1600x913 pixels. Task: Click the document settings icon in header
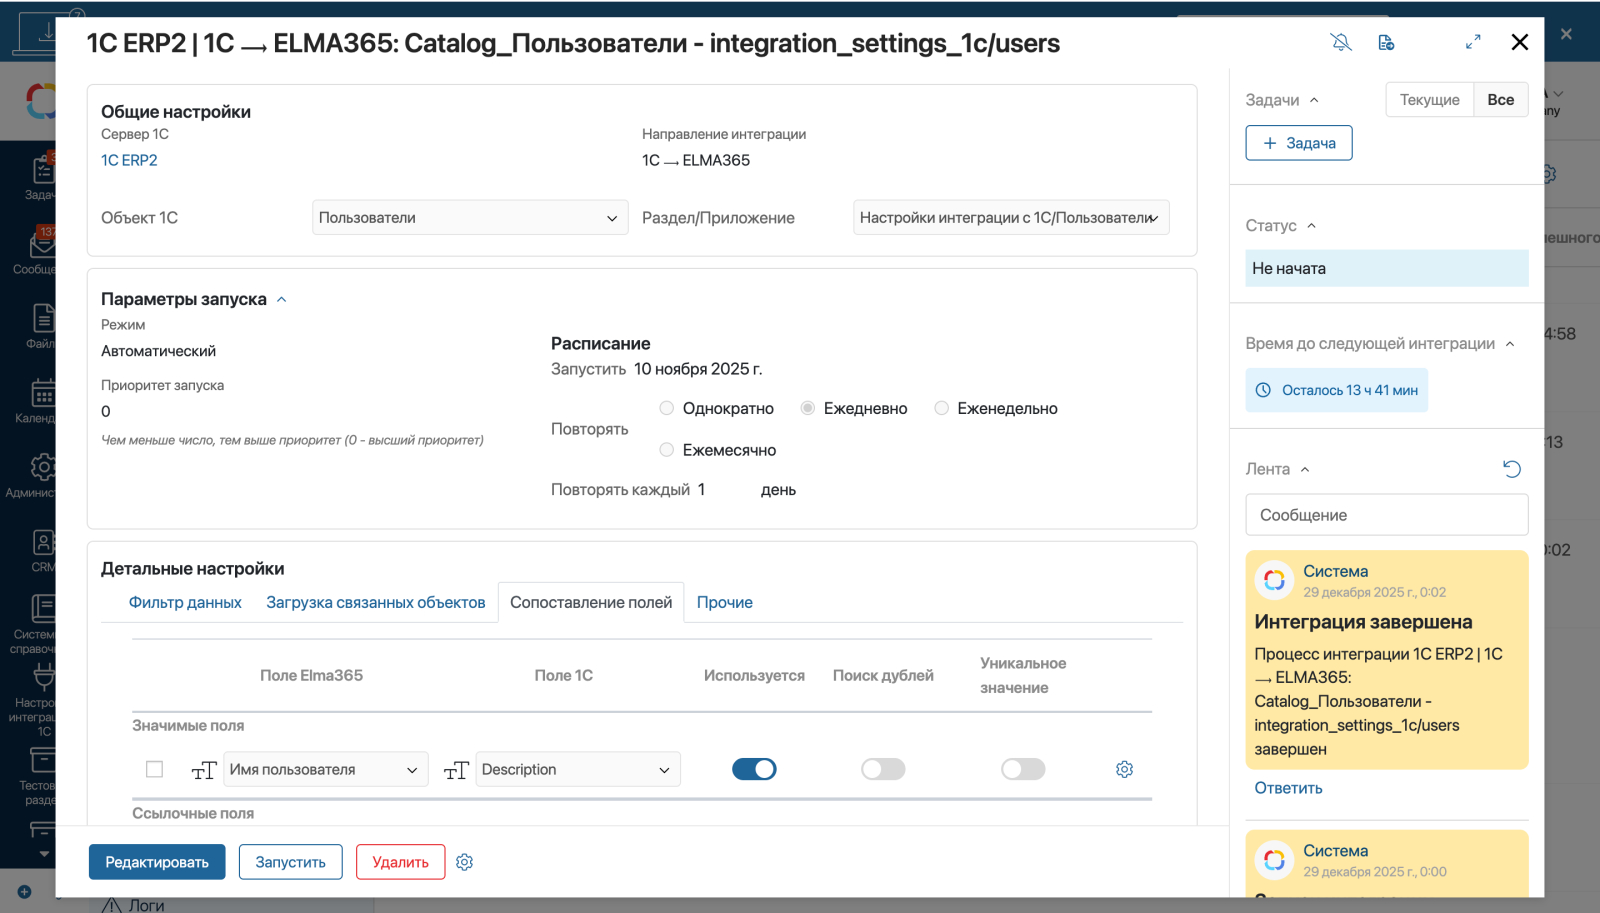[x=1386, y=42]
